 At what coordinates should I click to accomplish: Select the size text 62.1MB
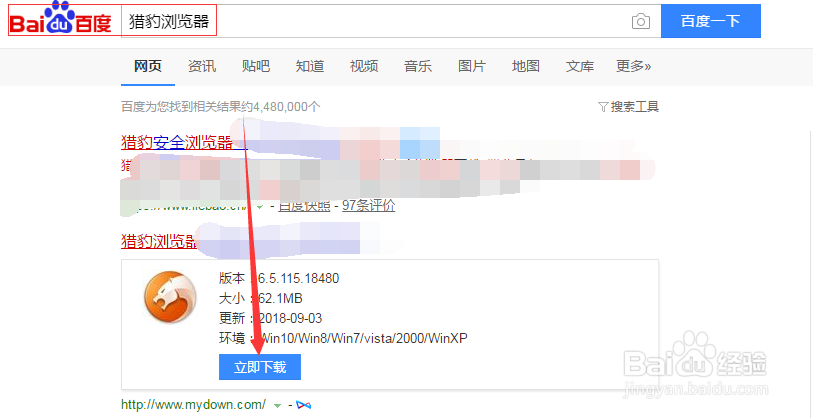click(x=280, y=299)
